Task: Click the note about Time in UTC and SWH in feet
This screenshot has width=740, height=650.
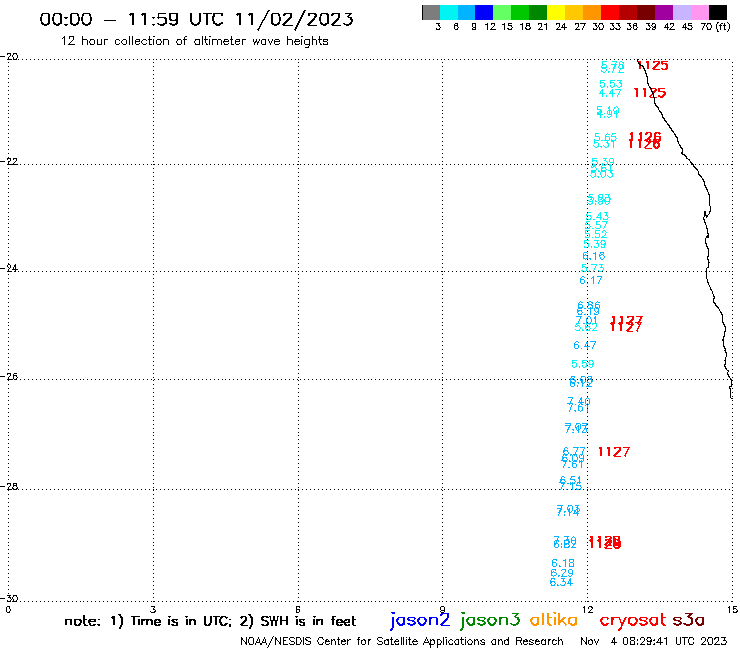Action: pos(210,621)
